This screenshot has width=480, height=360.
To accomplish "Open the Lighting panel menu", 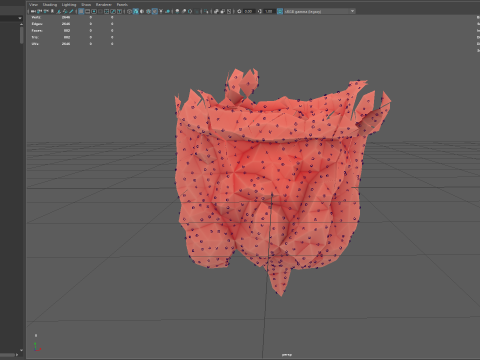I will tap(69, 5).
